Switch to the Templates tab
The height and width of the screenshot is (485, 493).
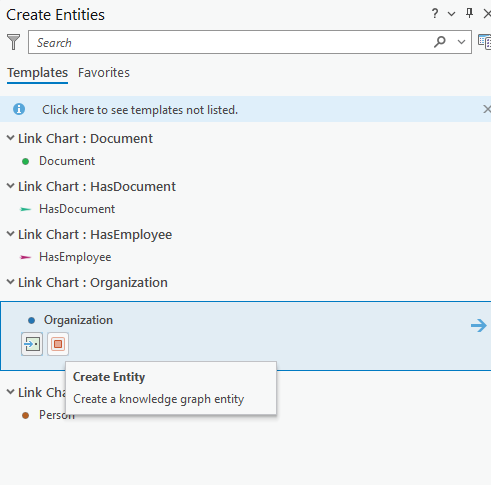(37, 73)
